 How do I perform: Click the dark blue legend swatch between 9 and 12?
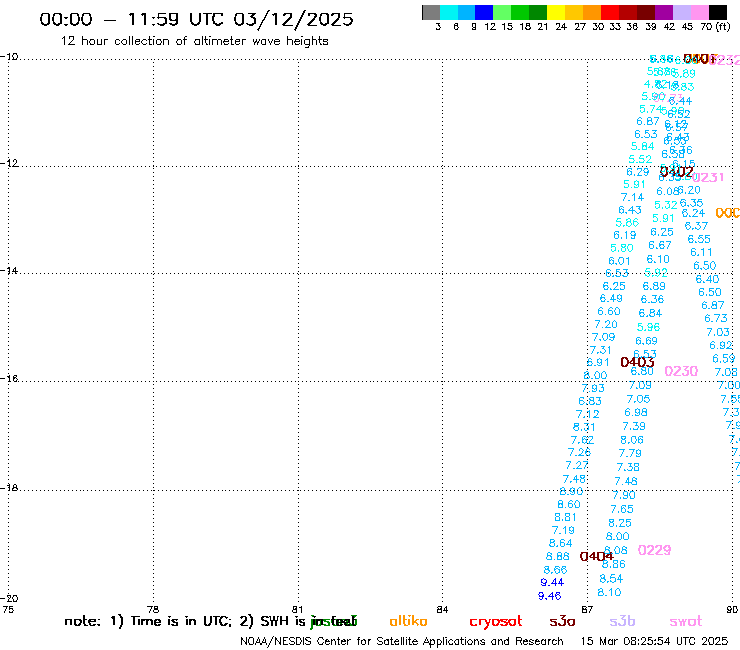484,13
